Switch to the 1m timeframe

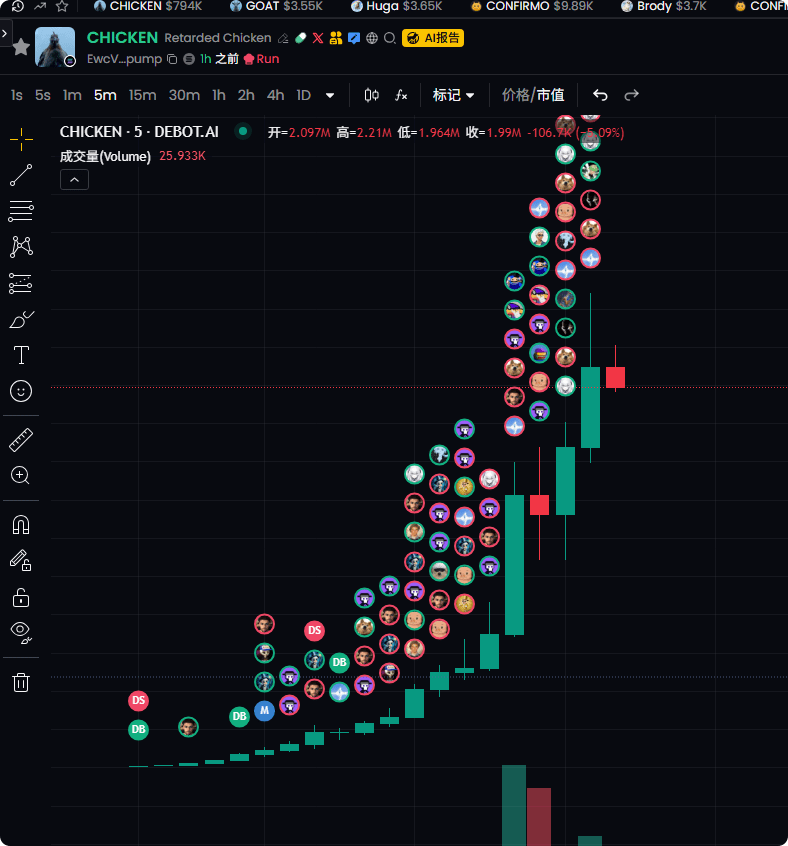[72, 95]
